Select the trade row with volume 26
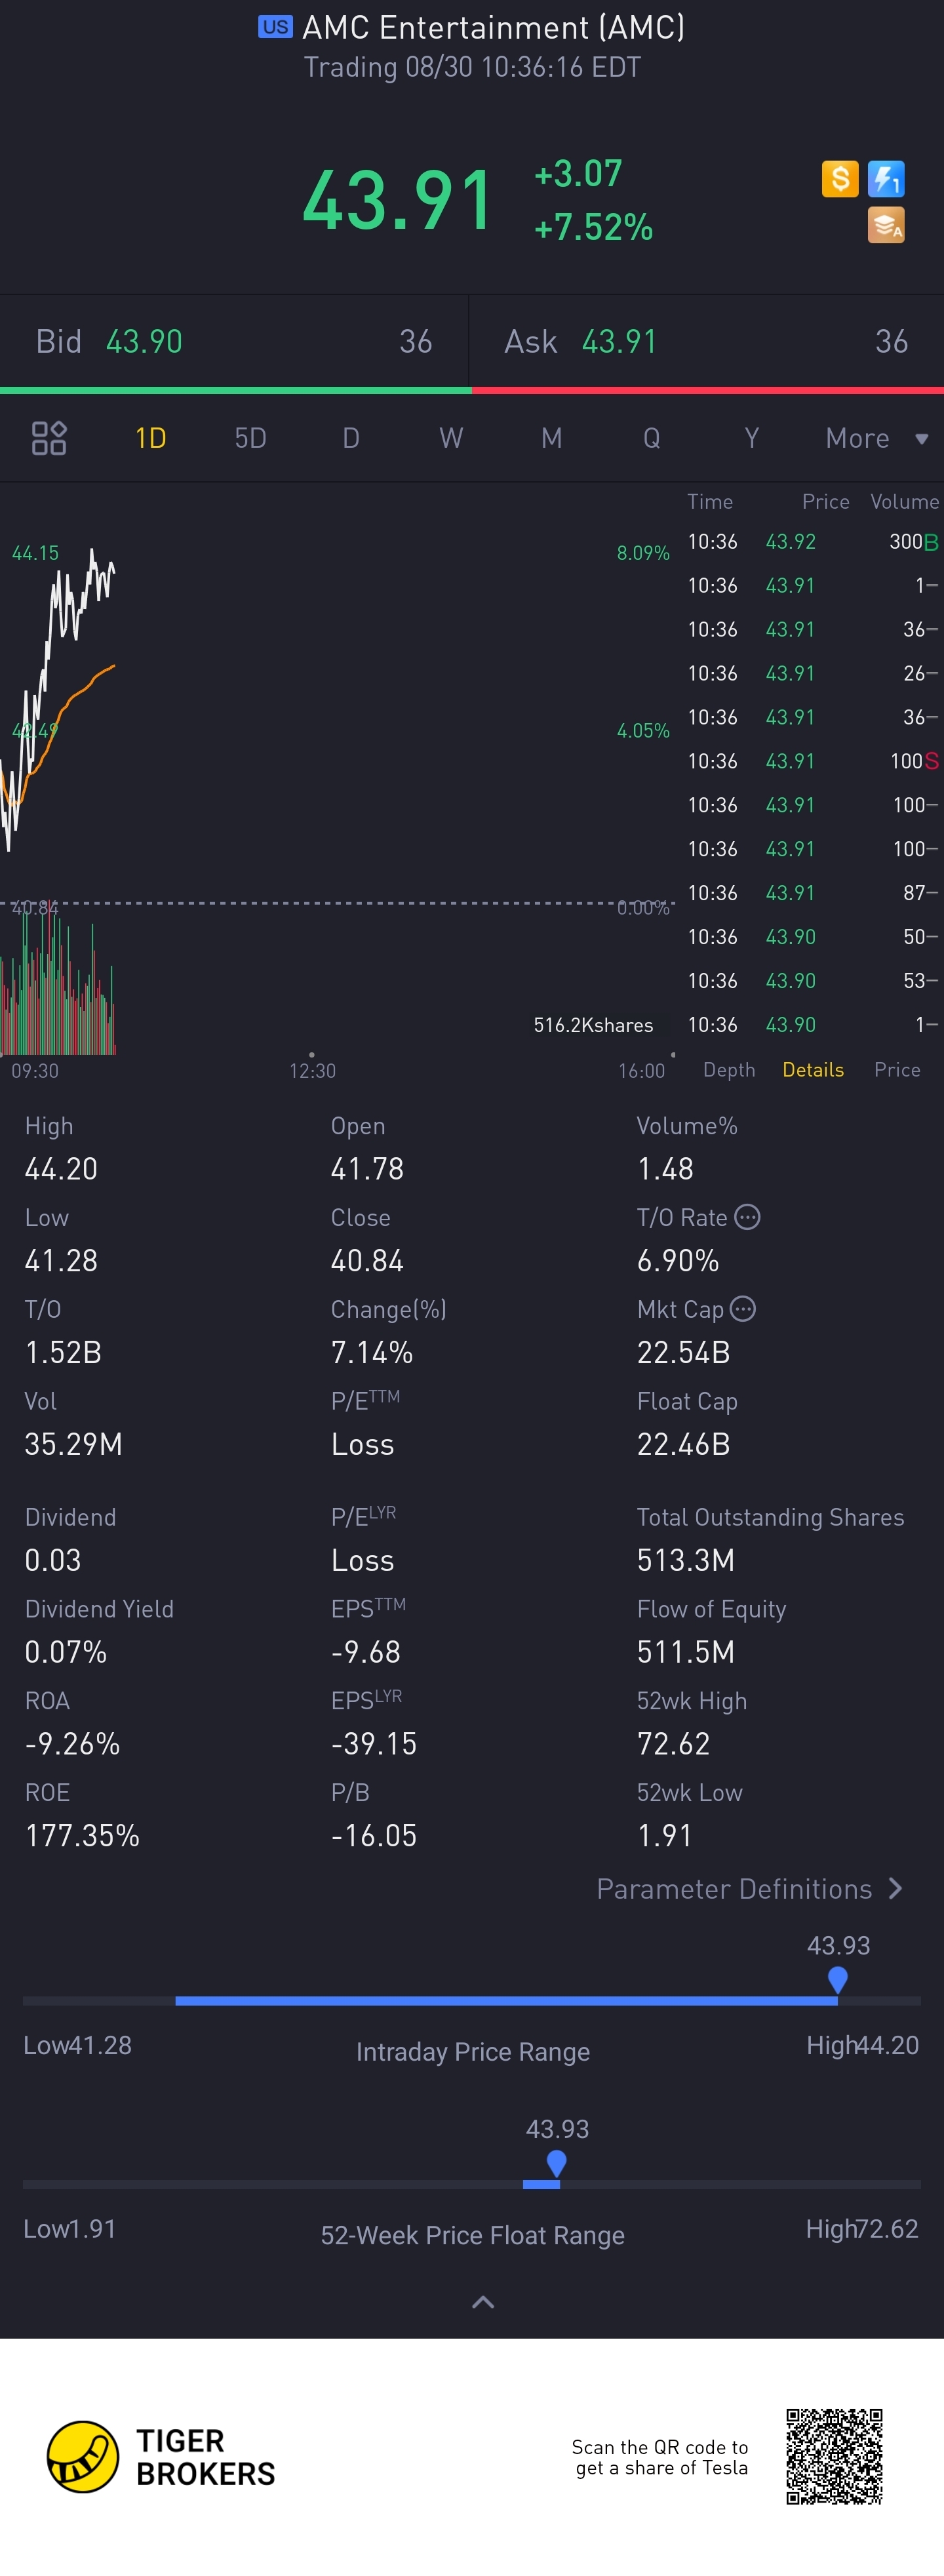Screen dimensions: 944x2576 pos(812,673)
